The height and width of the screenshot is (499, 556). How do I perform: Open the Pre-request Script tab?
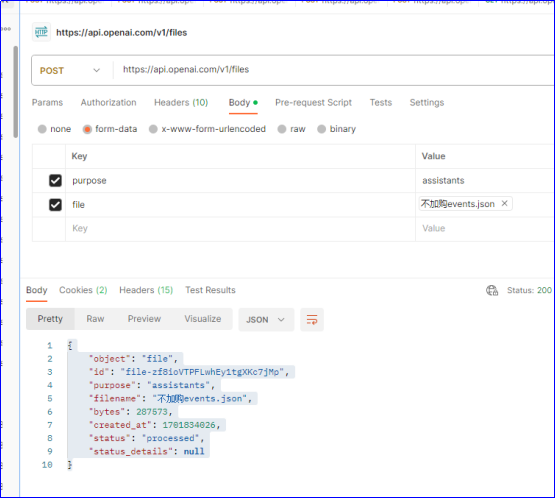(x=313, y=102)
